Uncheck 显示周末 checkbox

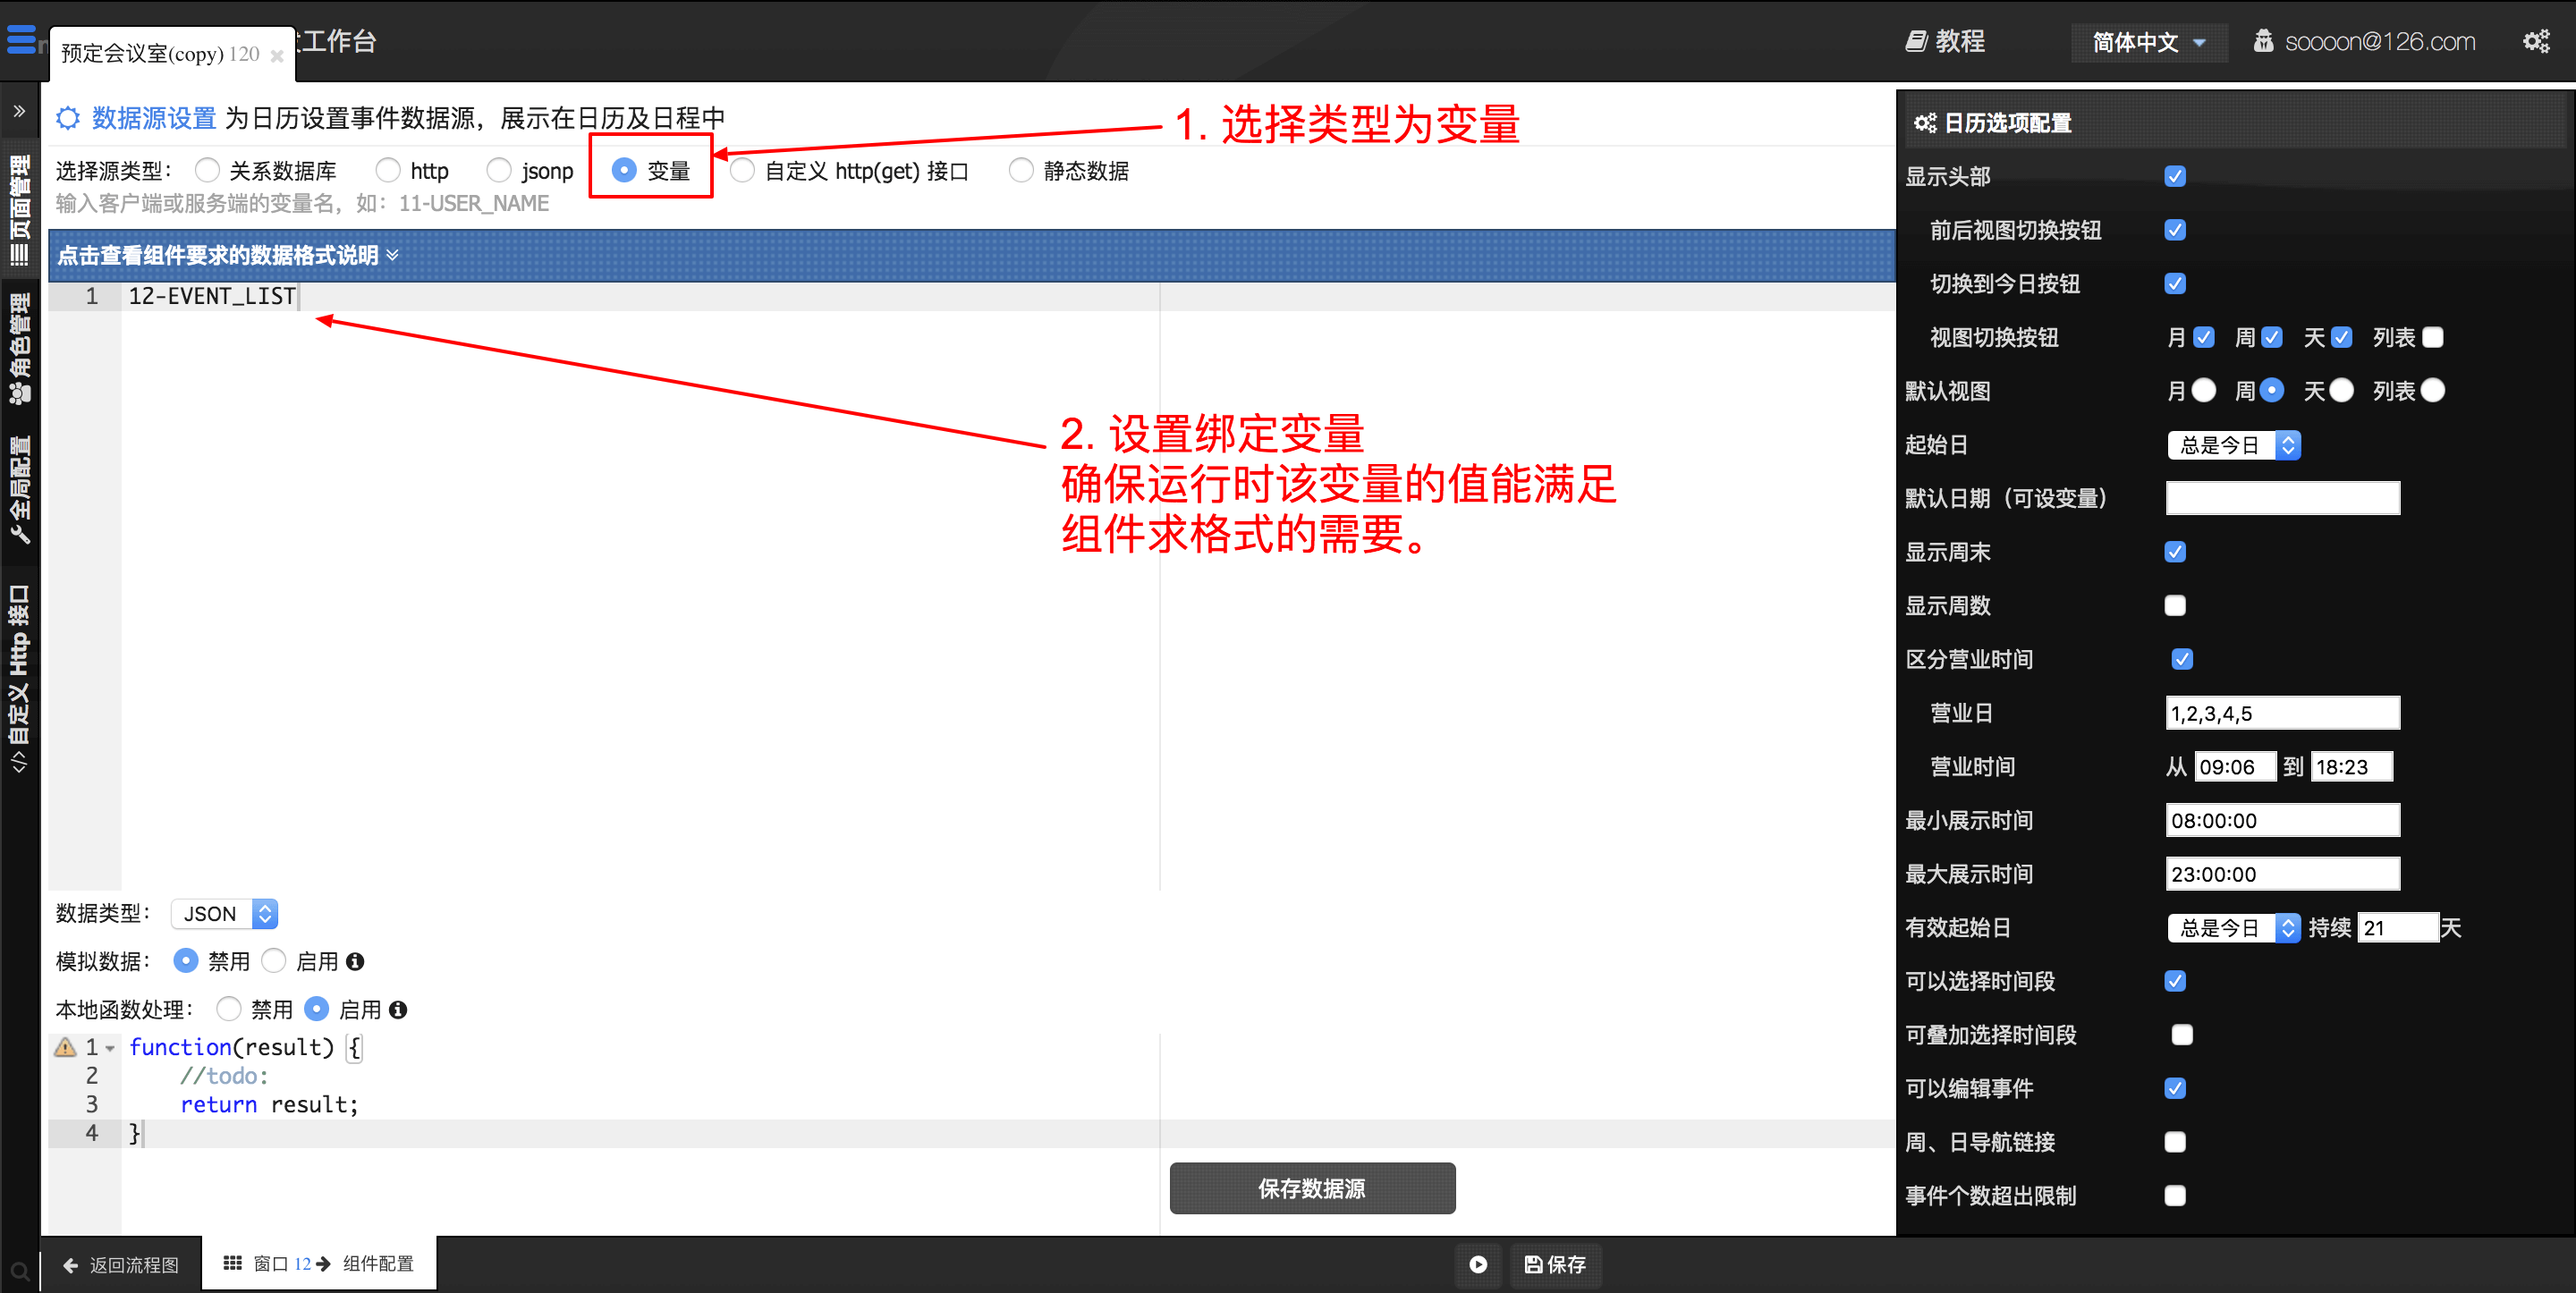coord(2174,552)
